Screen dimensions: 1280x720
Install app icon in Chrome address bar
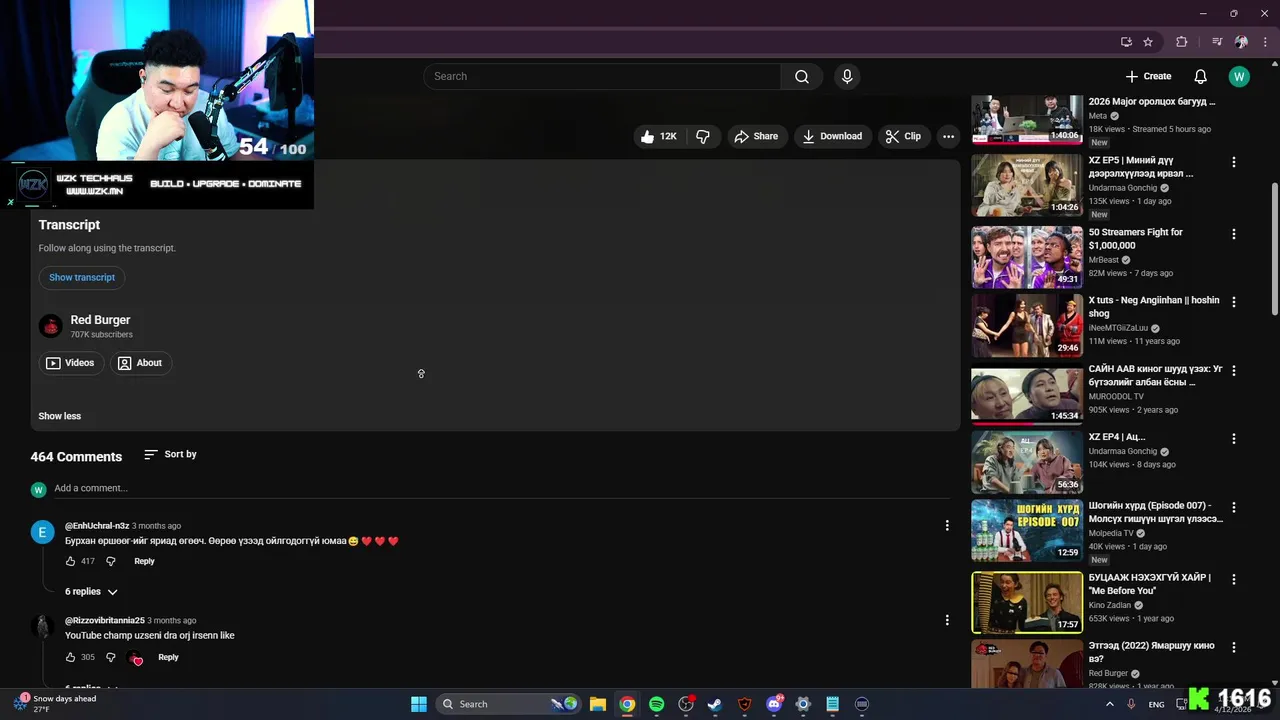point(1126,42)
